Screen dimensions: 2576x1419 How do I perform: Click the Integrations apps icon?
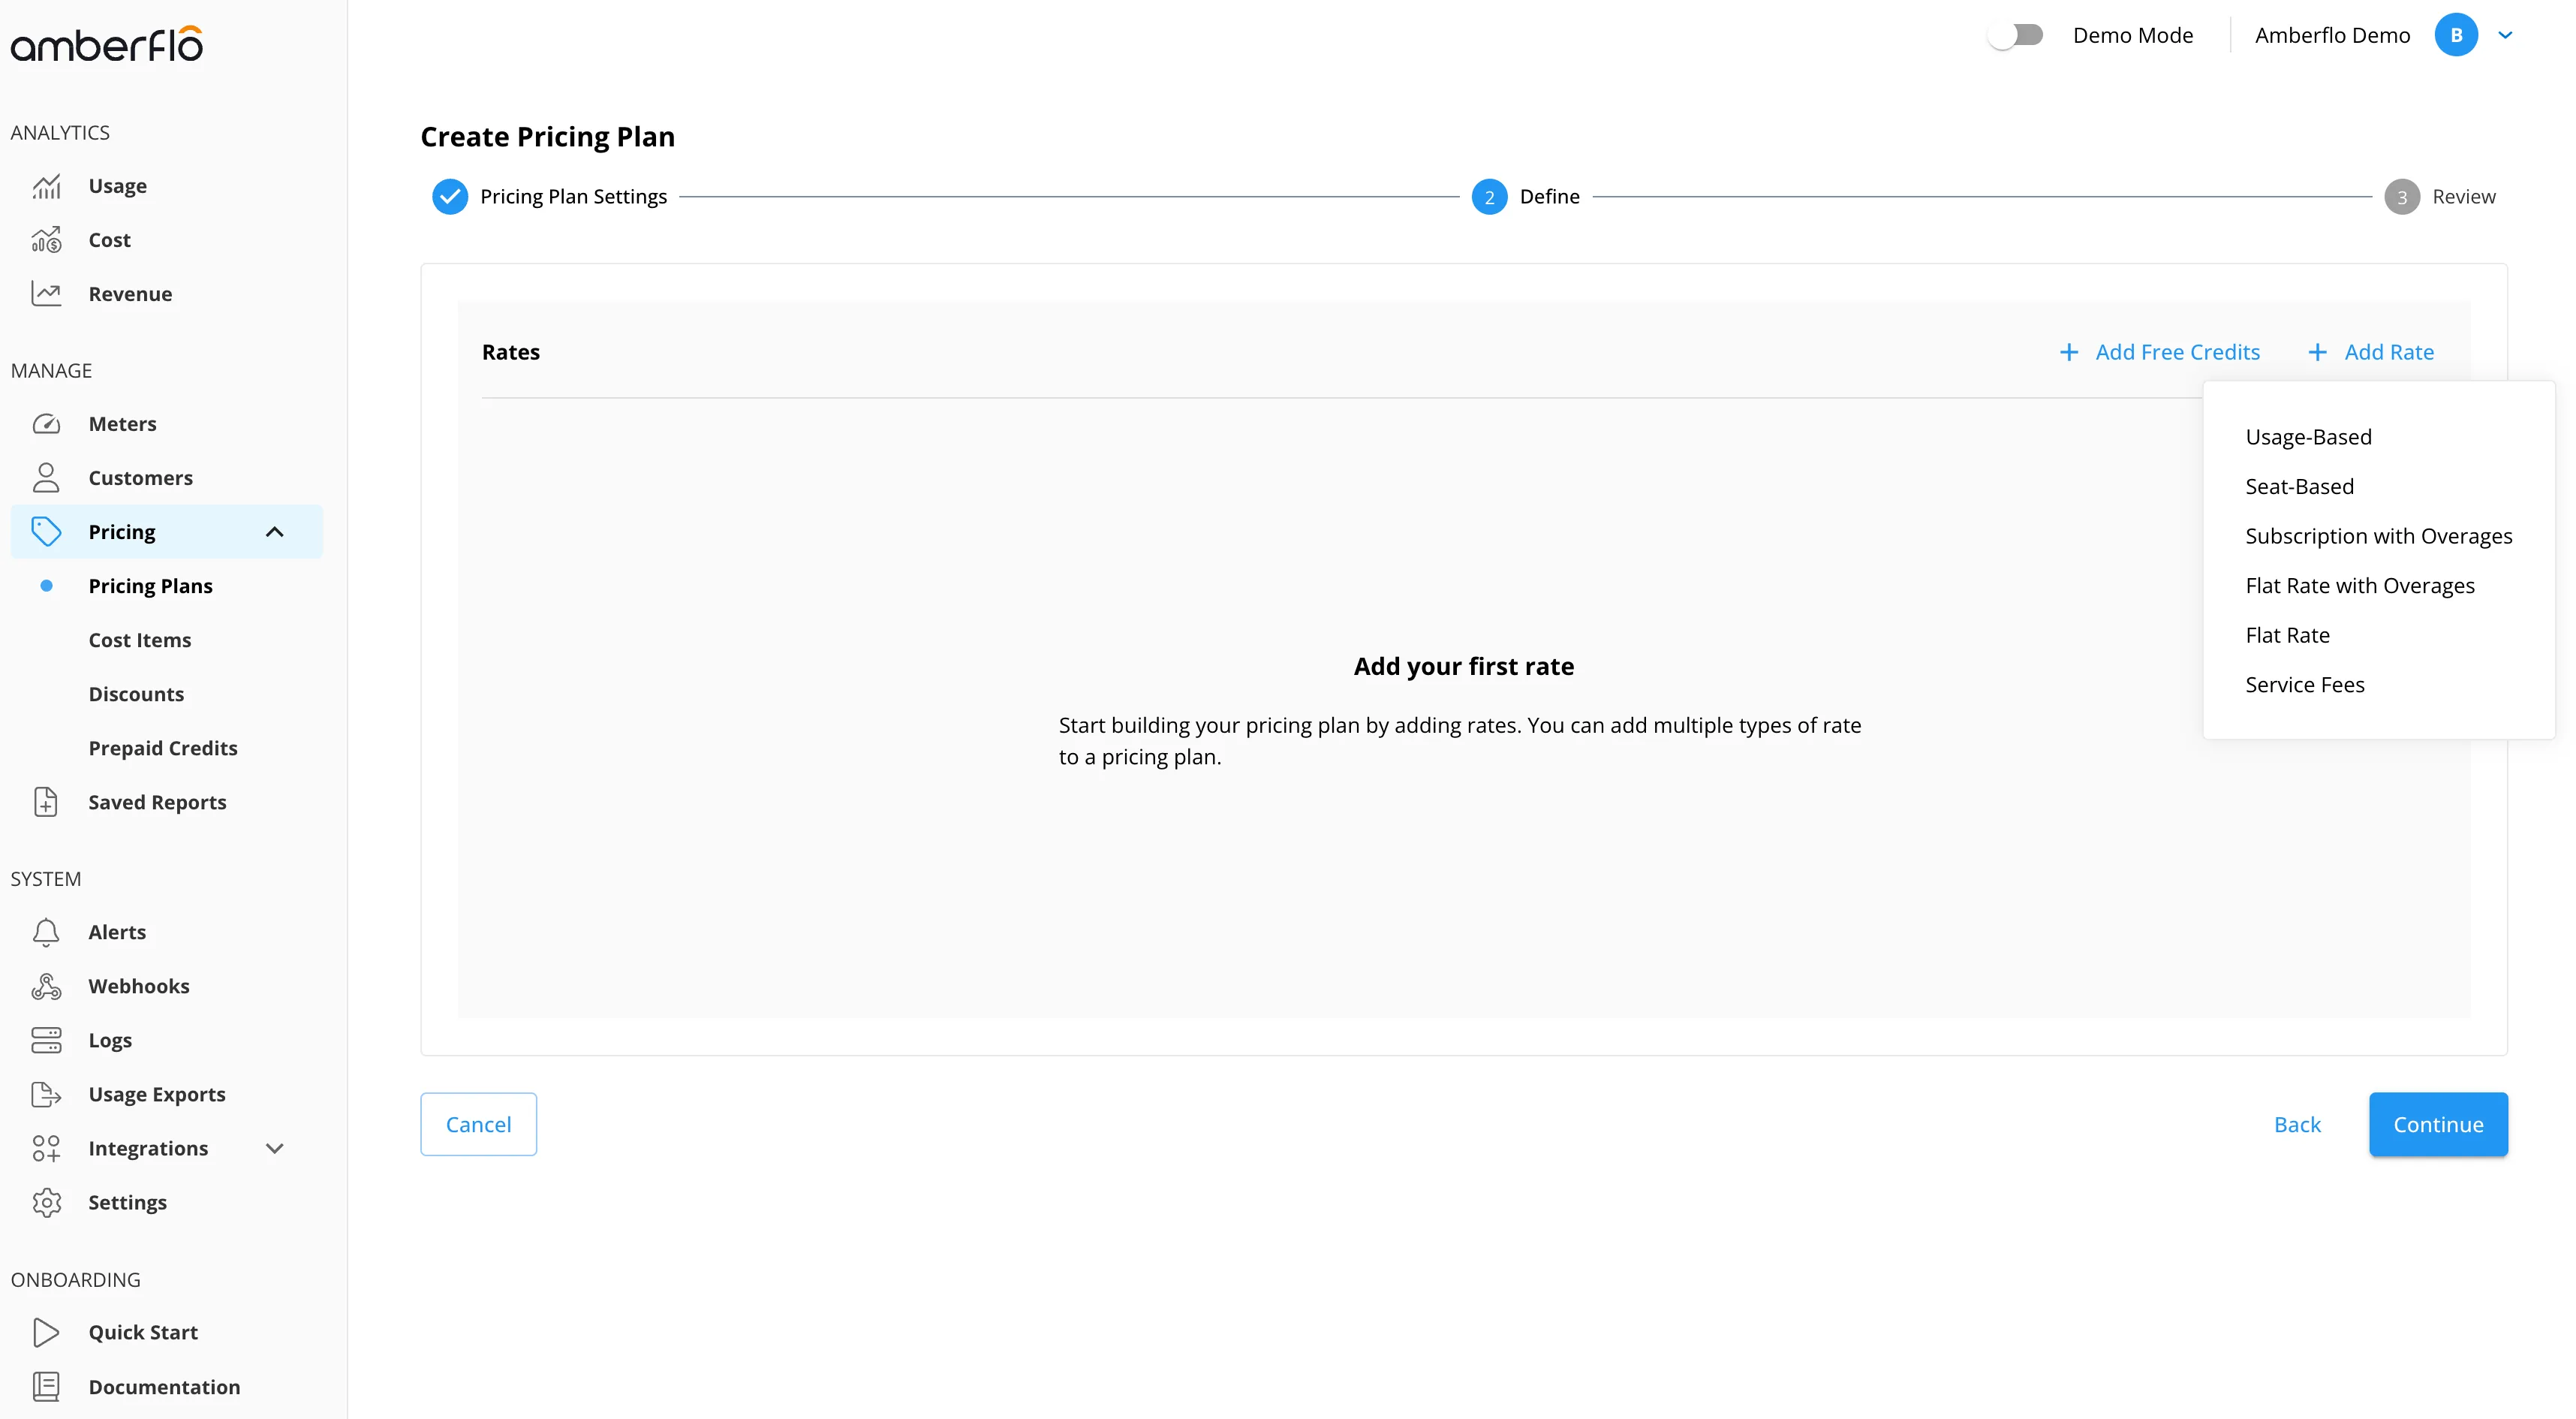point(46,1148)
